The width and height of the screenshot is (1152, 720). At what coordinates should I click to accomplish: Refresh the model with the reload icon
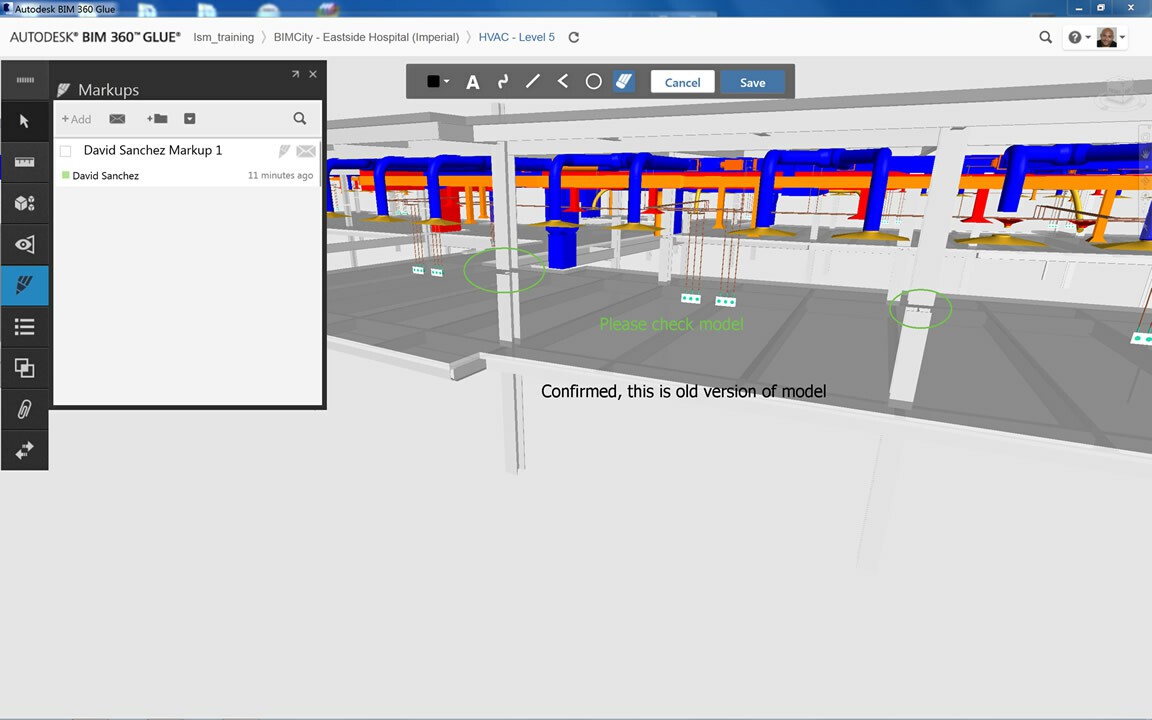pyautogui.click(x=573, y=37)
